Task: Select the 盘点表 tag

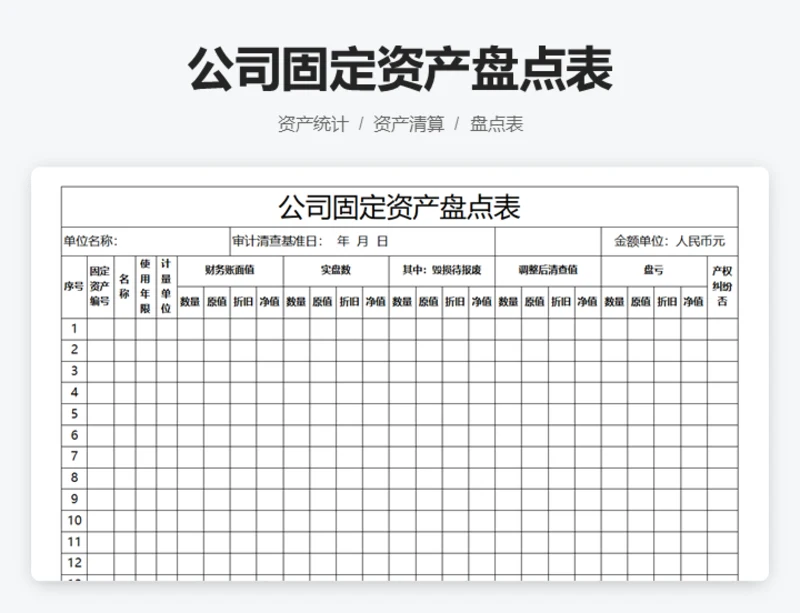Action: (496, 124)
